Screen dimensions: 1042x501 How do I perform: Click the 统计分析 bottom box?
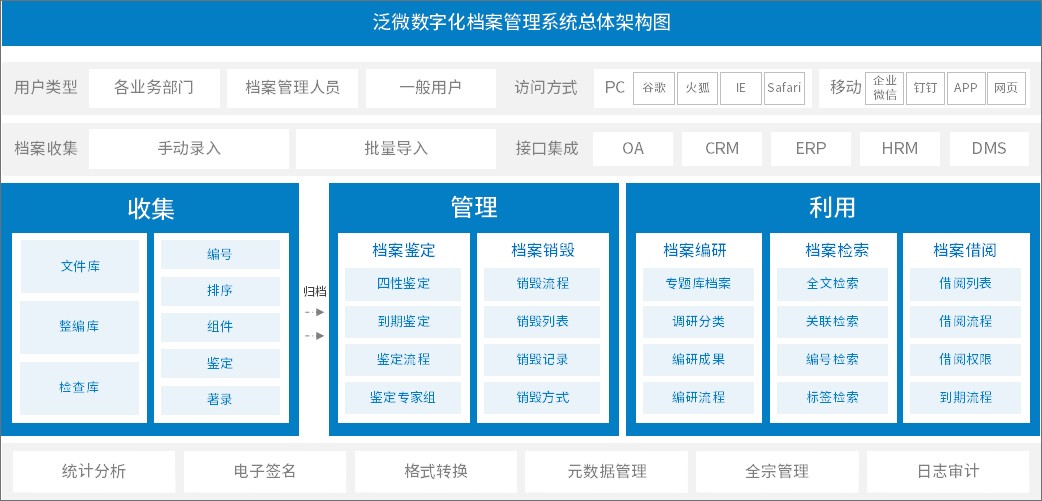point(94,472)
